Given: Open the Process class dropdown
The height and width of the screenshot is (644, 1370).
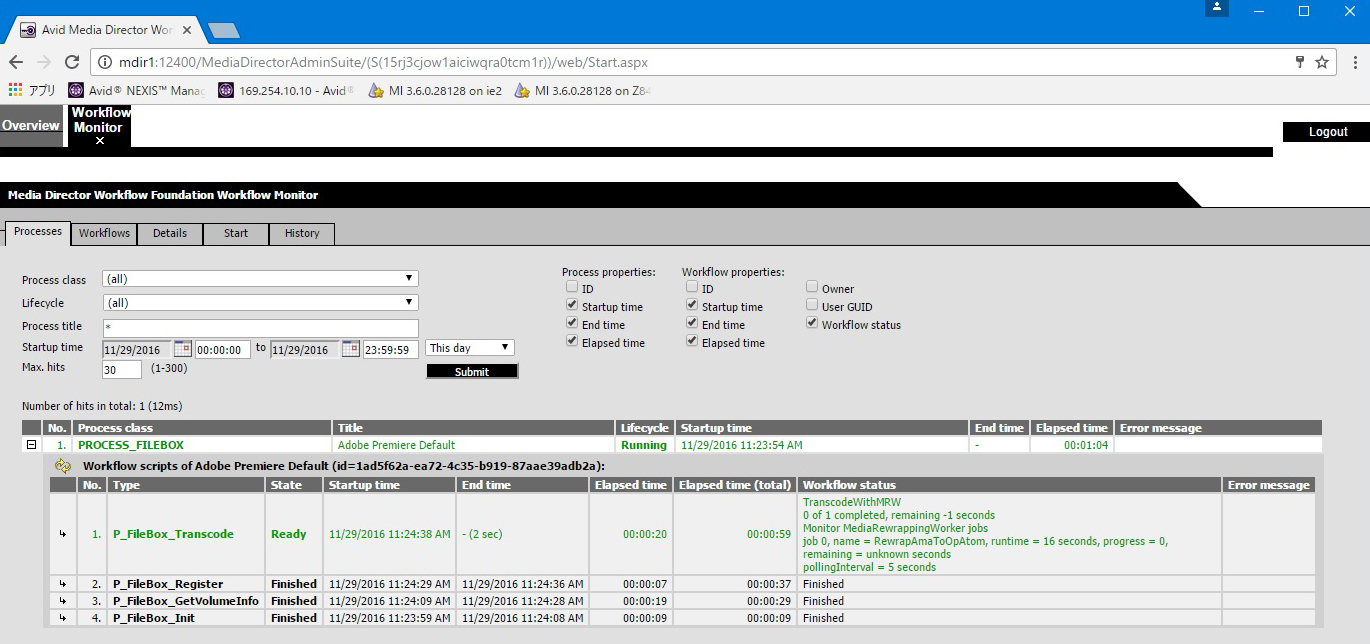Looking at the screenshot, I should pyautogui.click(x=260, y=279).
